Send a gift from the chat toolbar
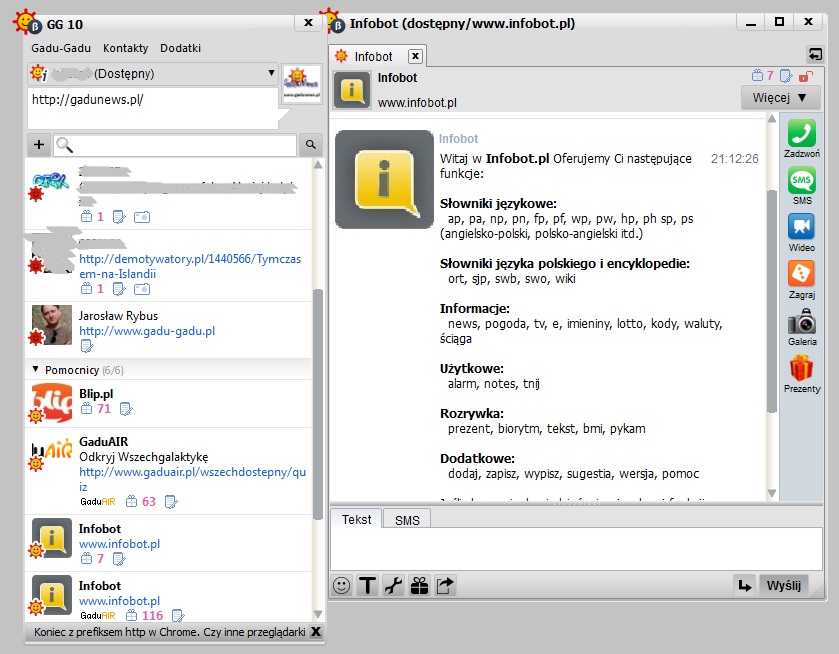The height and width of the screenshot is (654, 839). click(420, 585)
